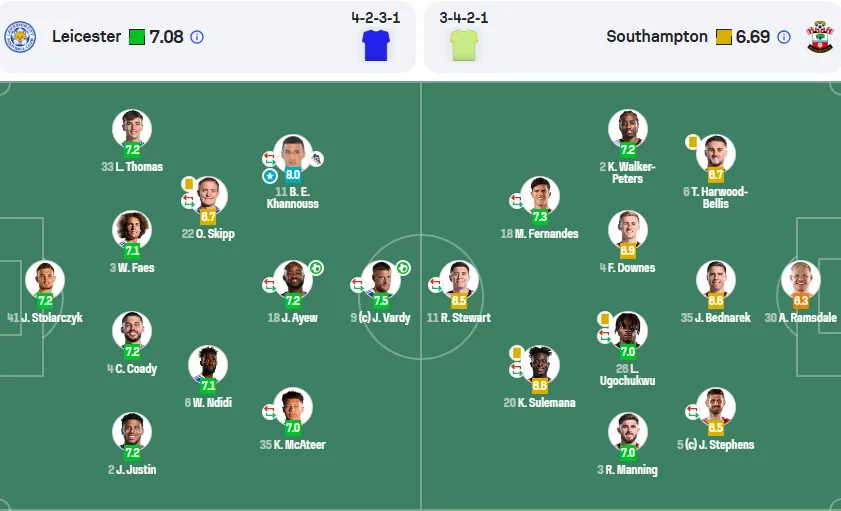Select the Southampton team name
Viewport: 841px width, 511px height.
tap(657, 36)
